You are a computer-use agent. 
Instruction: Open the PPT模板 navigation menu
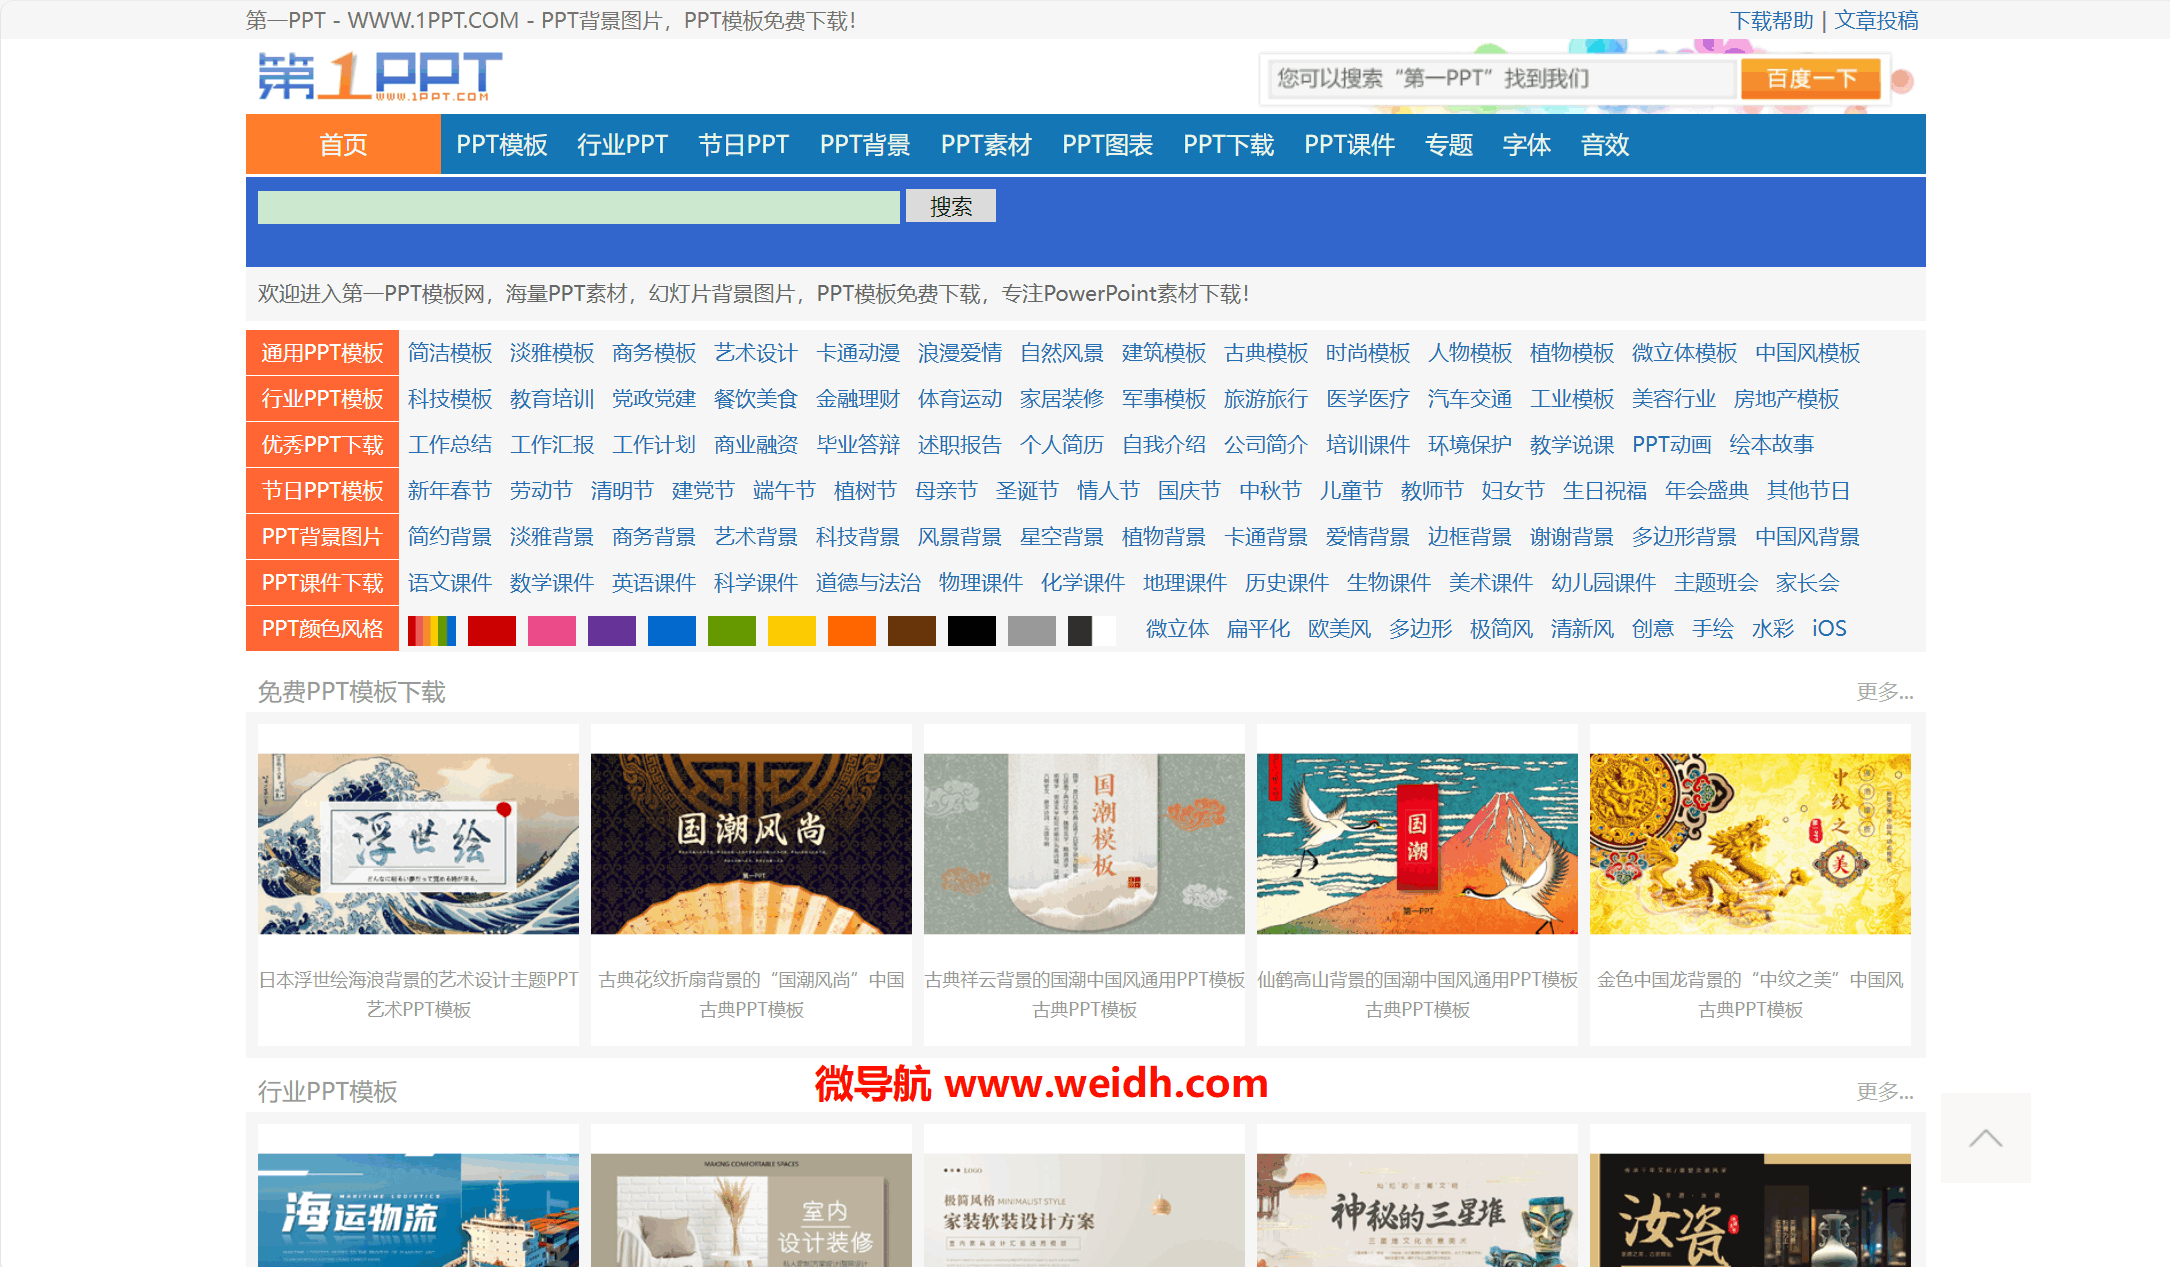click(502, 145)
